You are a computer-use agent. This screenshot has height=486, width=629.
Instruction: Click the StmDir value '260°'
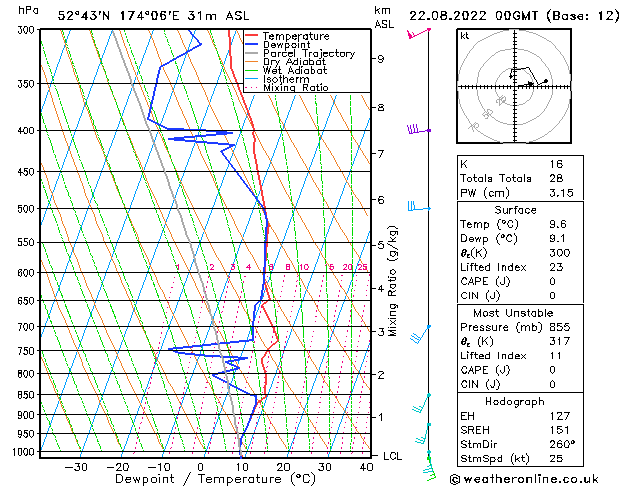pos(562,444)
